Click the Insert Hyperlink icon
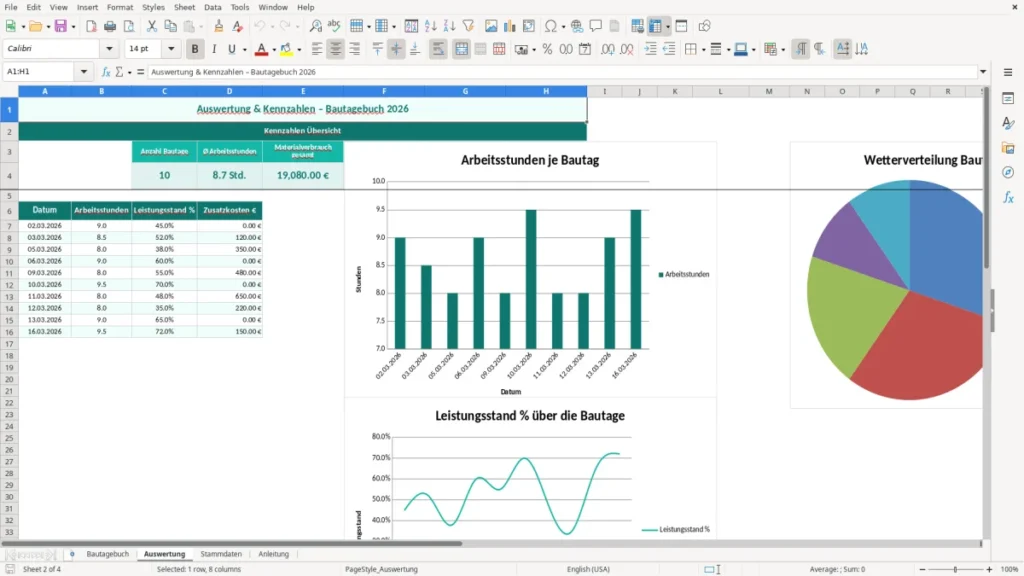The width and height of the screenshot is (1024, 576). [x=577, y=26]
